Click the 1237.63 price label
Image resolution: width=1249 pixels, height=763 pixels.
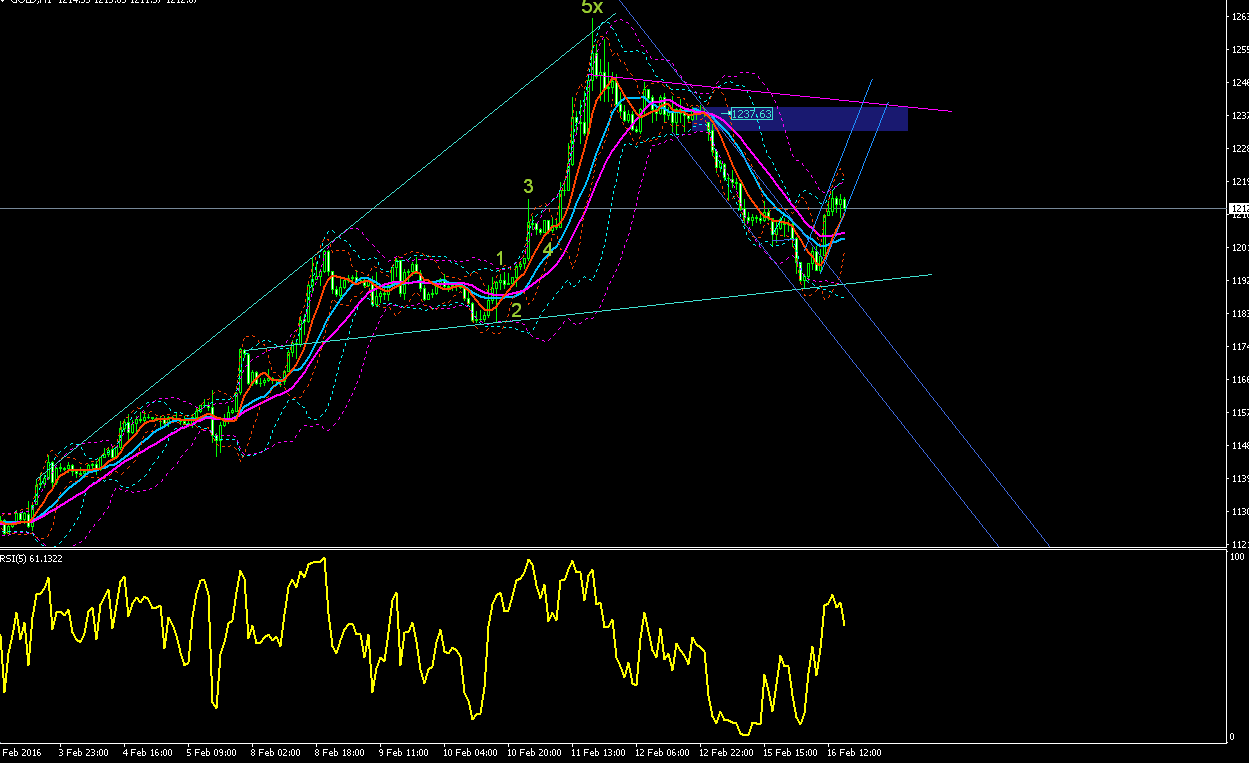[752, 114]
